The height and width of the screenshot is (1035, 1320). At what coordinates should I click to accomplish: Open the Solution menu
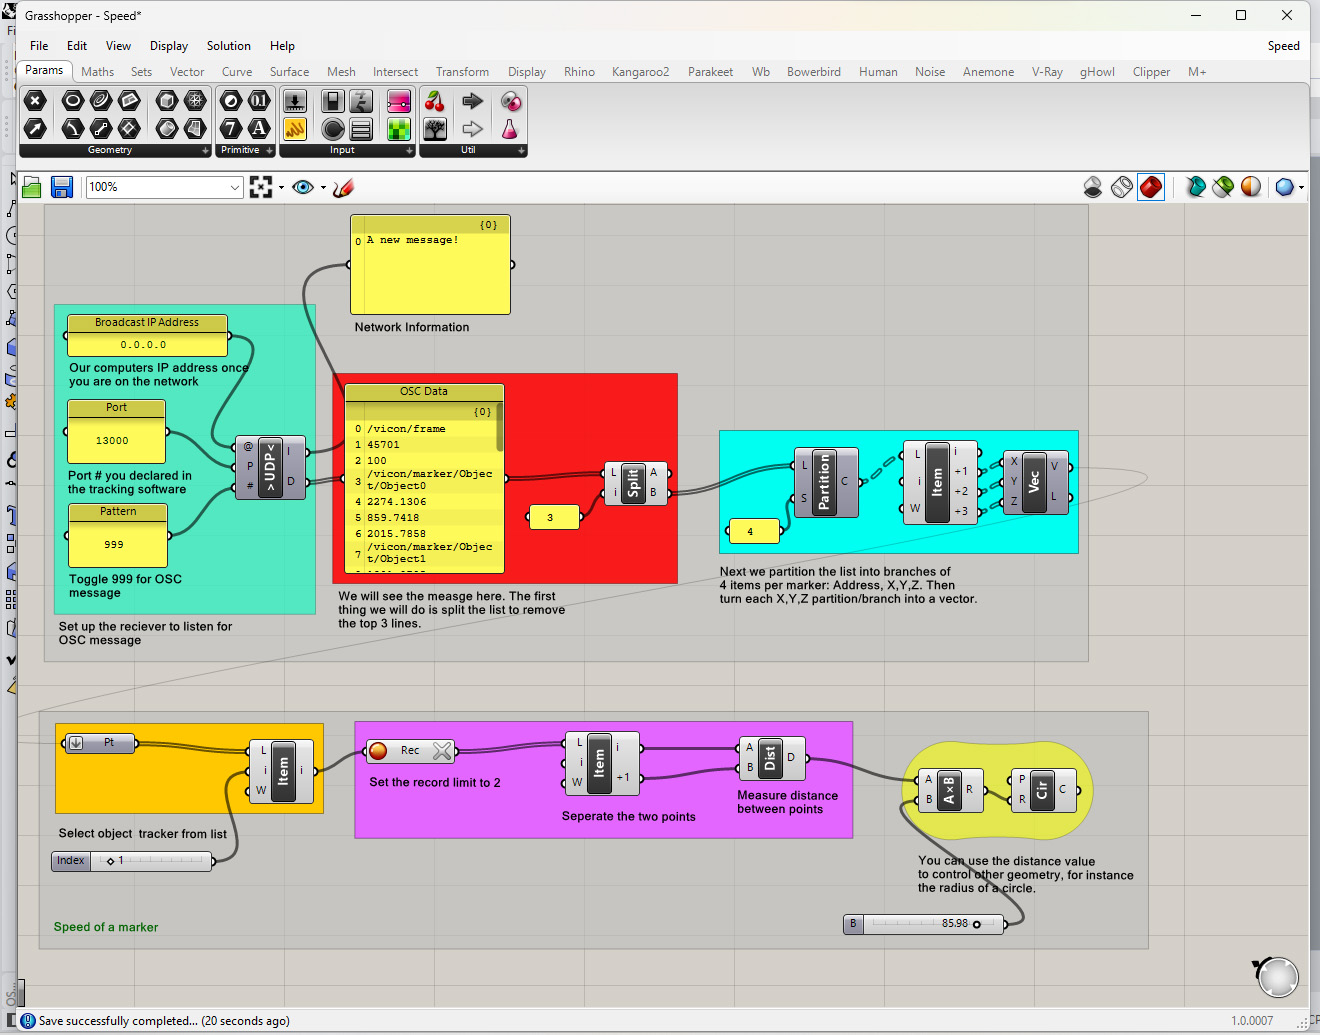click(228, 46)
